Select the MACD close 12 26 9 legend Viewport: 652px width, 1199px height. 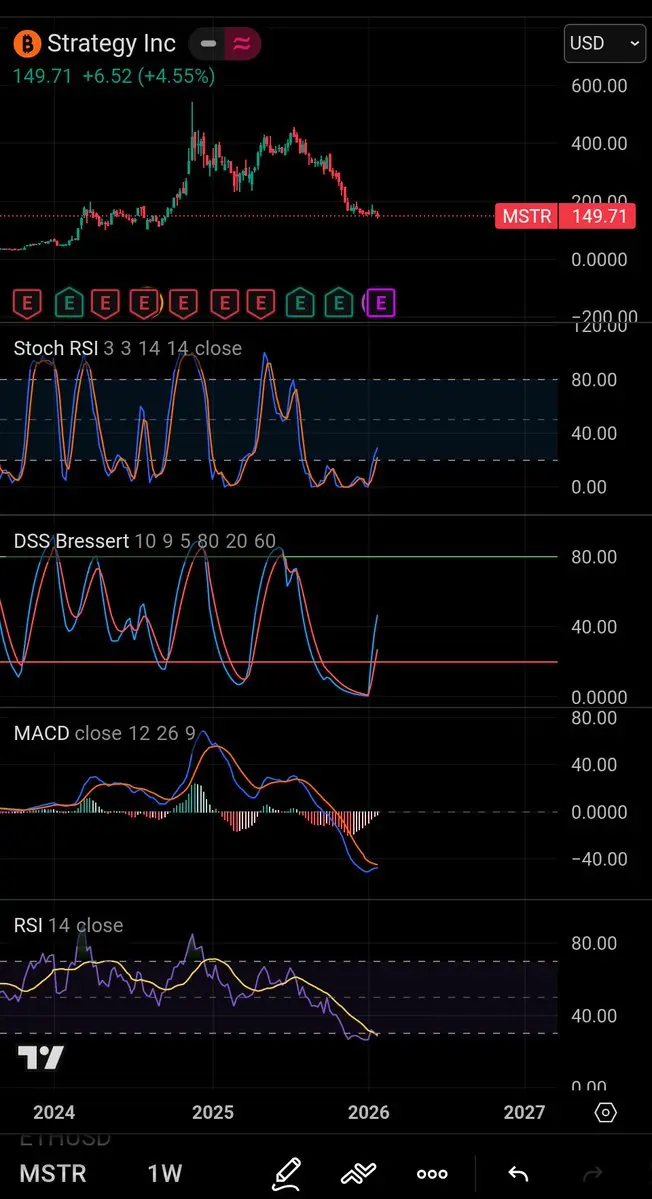coord(105,733)
